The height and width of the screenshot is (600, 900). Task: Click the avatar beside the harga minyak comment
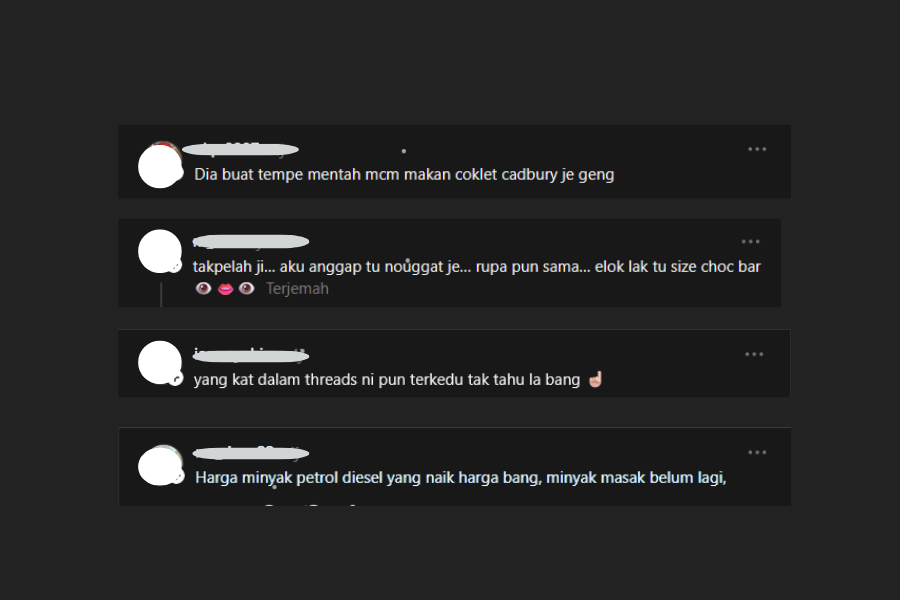pos(160,466)
